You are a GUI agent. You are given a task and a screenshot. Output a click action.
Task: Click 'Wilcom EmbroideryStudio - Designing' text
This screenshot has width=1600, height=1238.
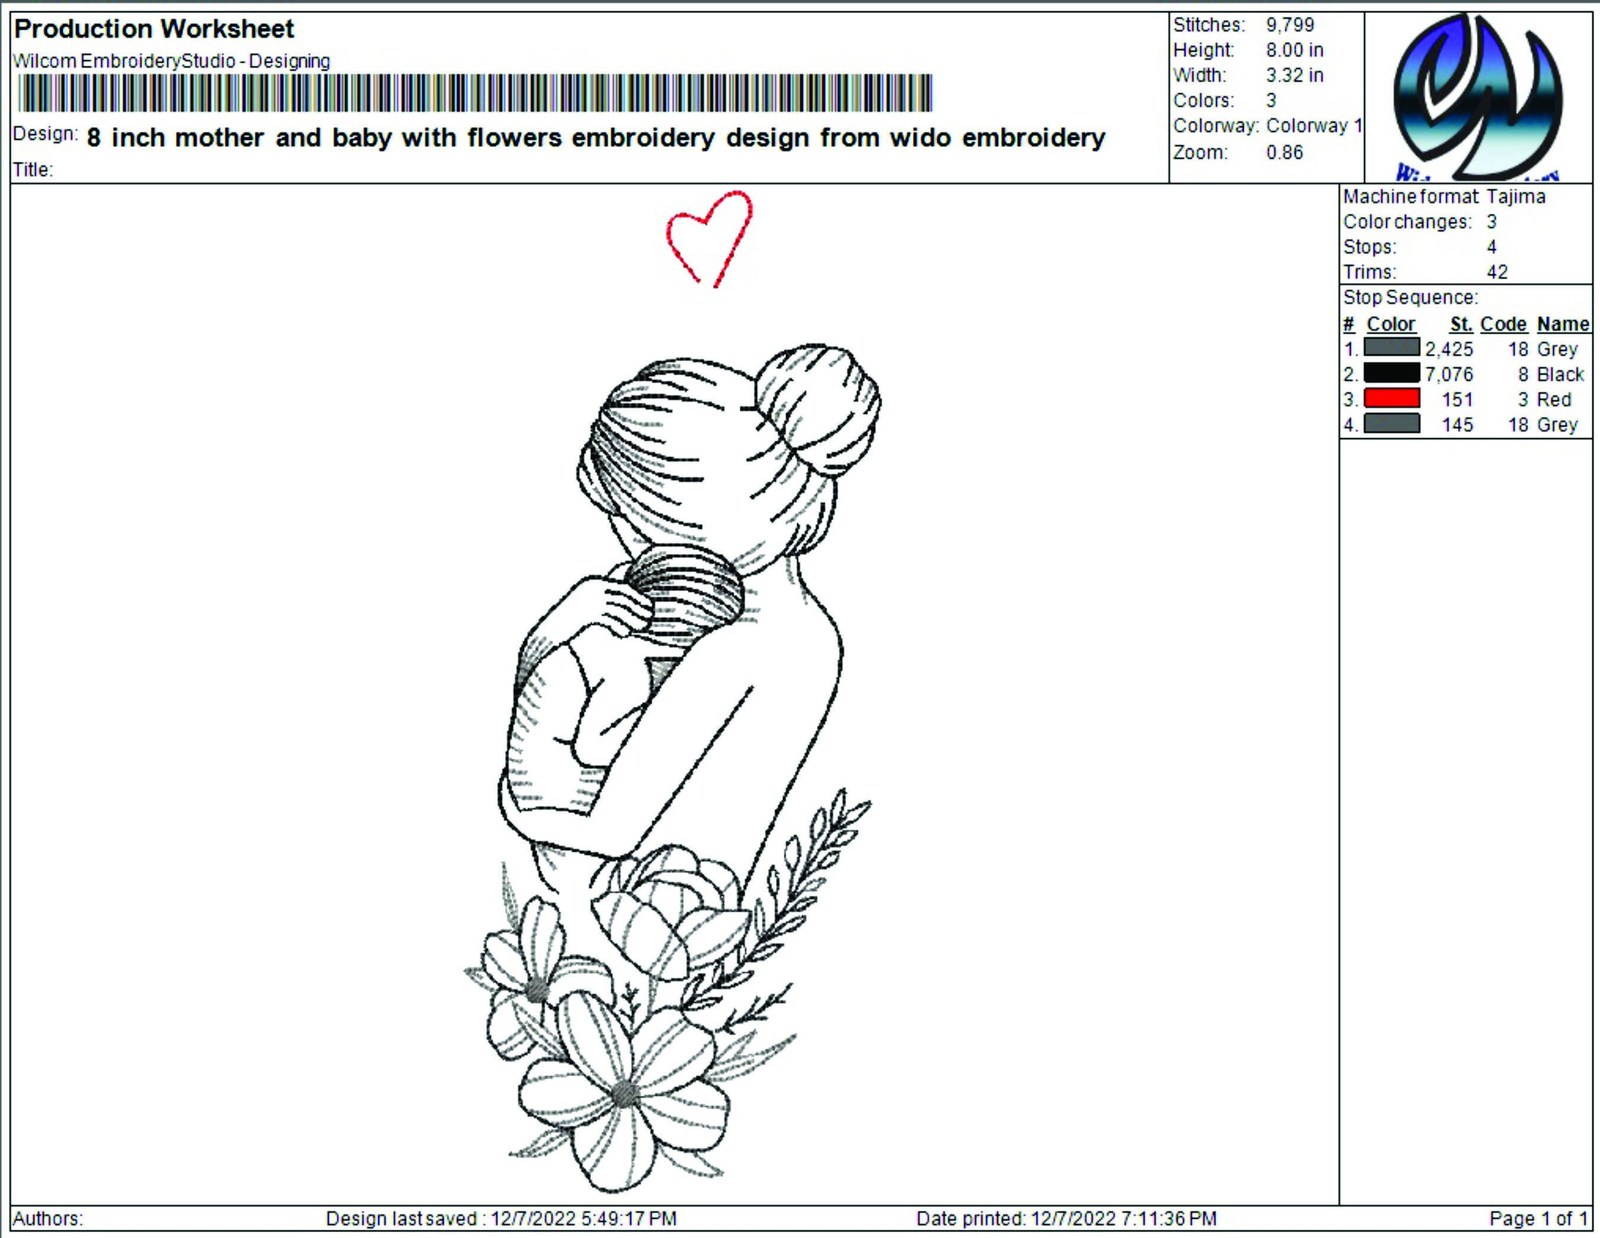(x=171, y=61)
